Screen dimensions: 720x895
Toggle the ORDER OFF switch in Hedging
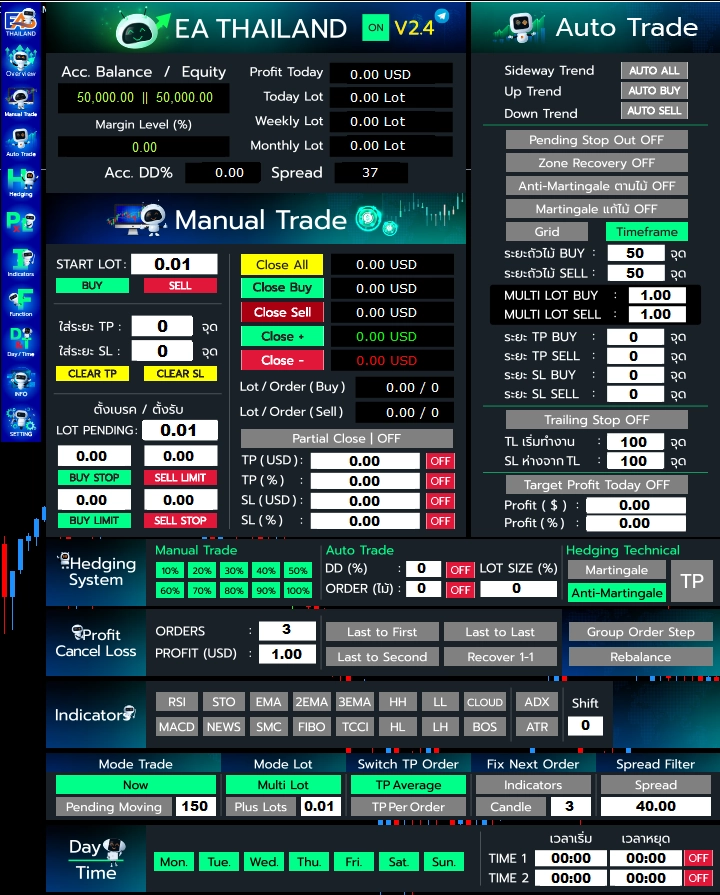(x=460, y=590)
